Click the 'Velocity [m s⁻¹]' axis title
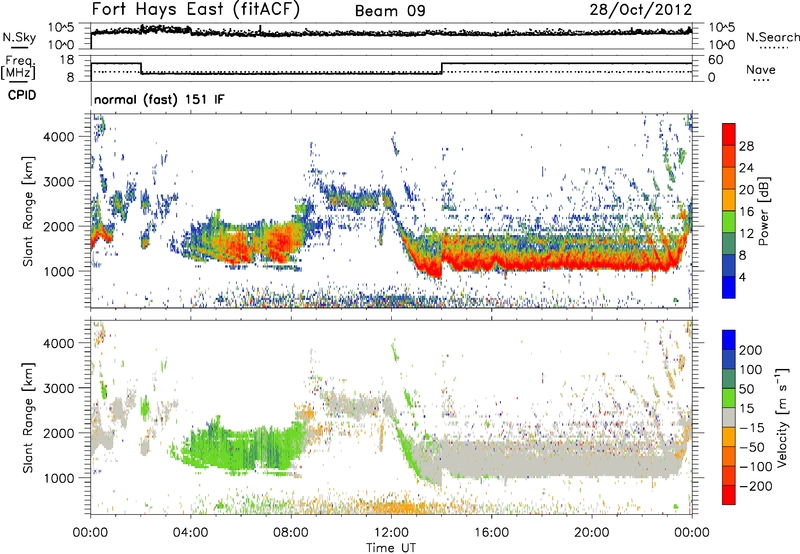The height and width of the screenshot is (554, 800). click(782, 417)
